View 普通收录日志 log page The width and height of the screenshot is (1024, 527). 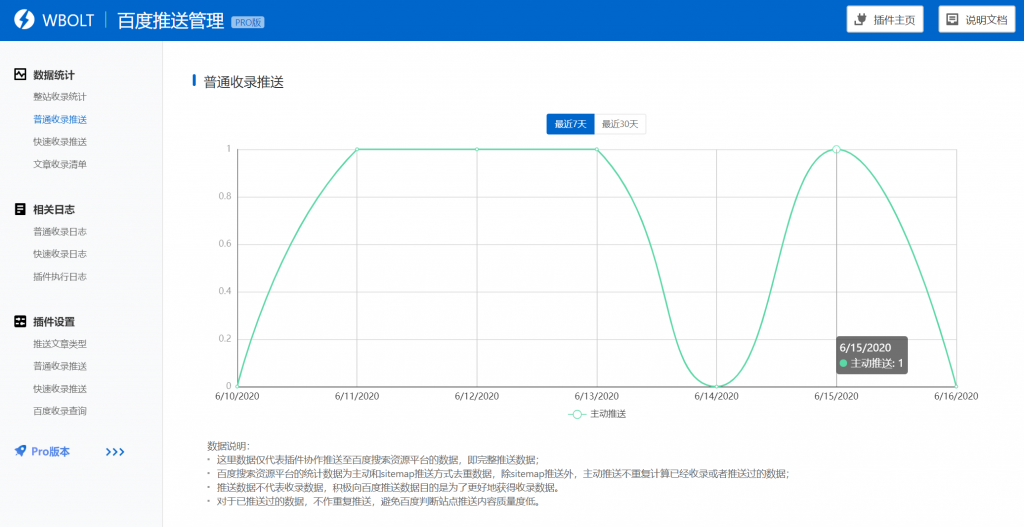[x=59, y=232]
